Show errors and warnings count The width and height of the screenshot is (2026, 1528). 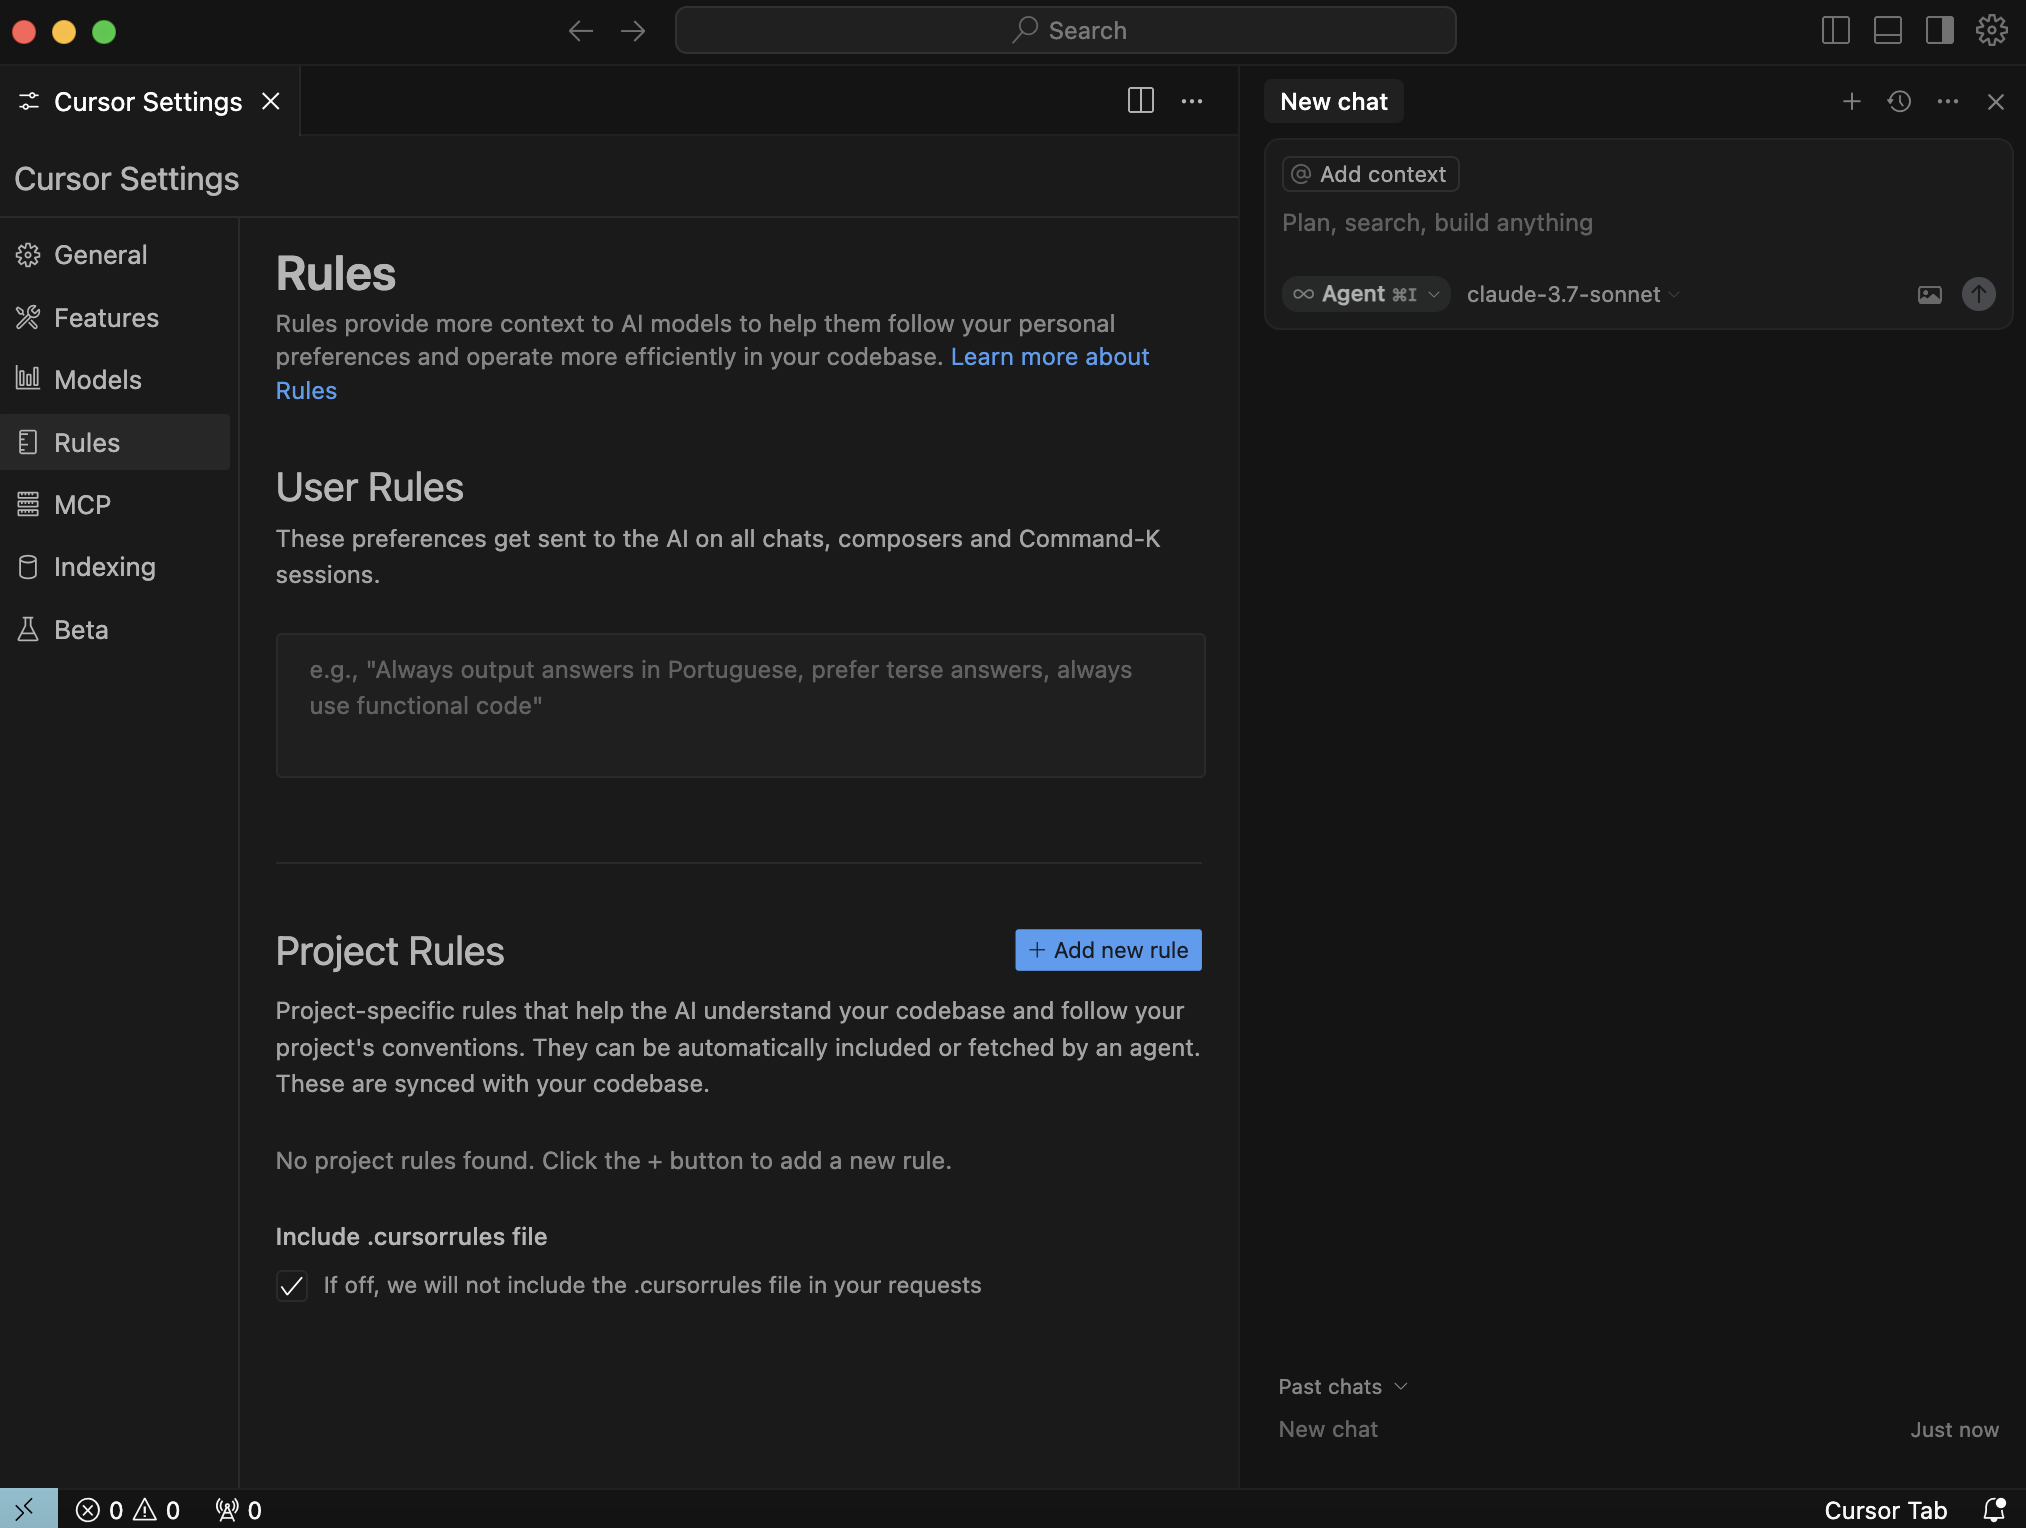(x=128, y=1510)
